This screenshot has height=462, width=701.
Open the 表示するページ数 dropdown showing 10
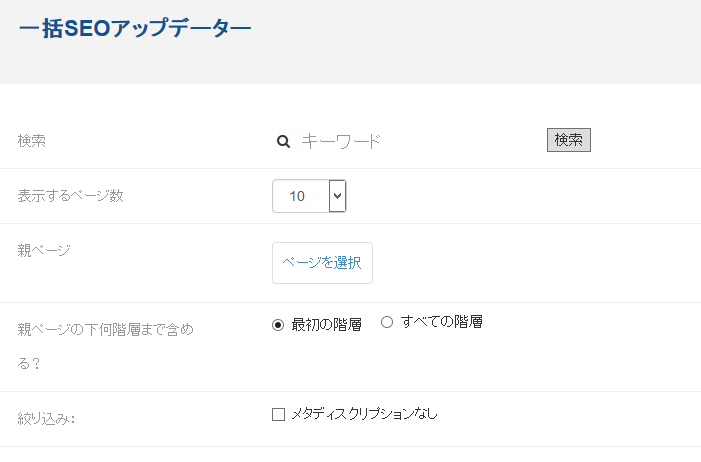[x=309, y=196]
